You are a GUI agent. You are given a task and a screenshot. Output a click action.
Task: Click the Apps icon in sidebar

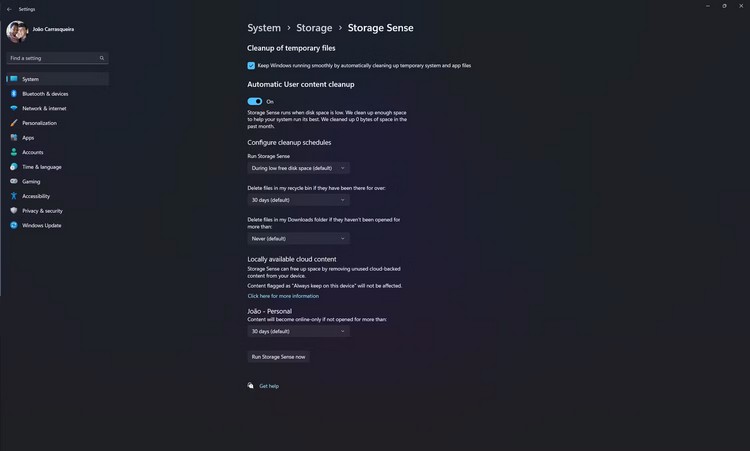13,137
